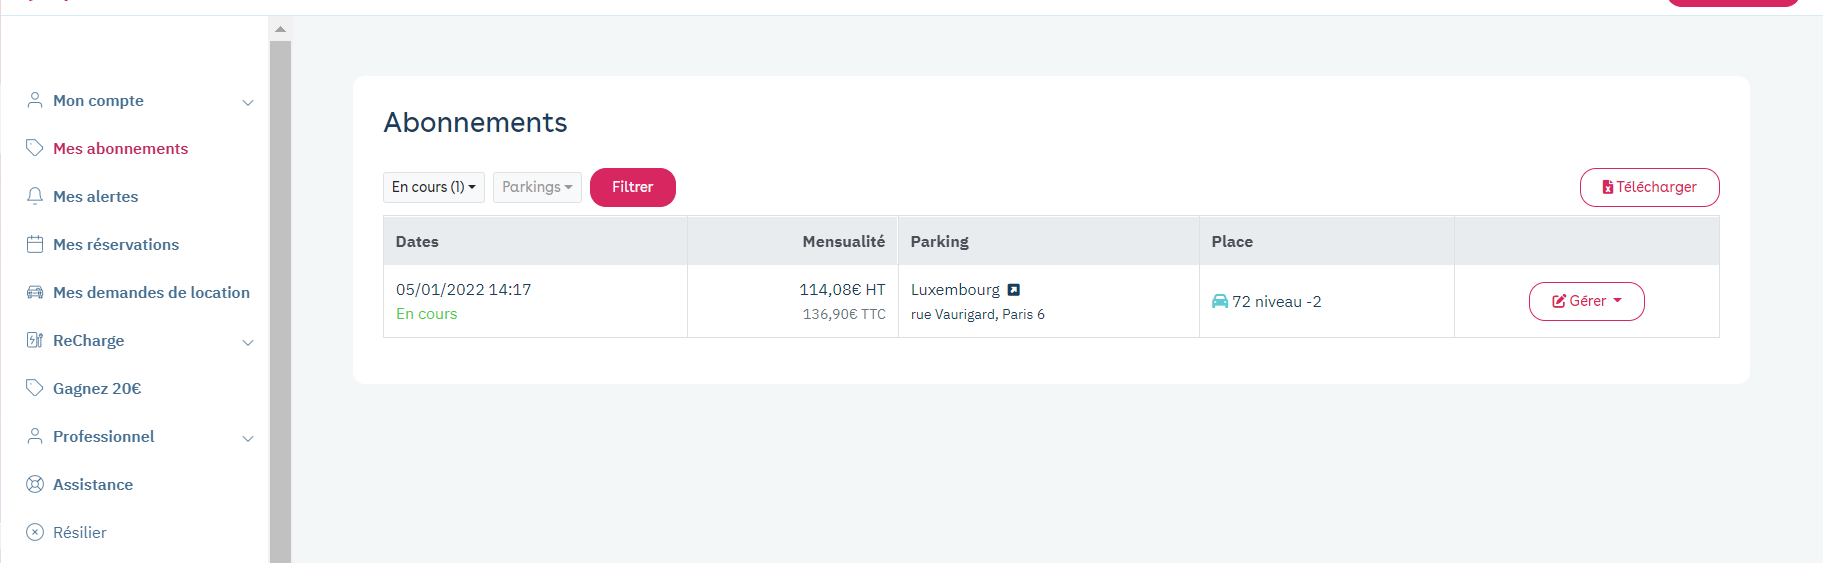
Task: Open the Gérer subscription dropdown
Action: [1586, 301]
